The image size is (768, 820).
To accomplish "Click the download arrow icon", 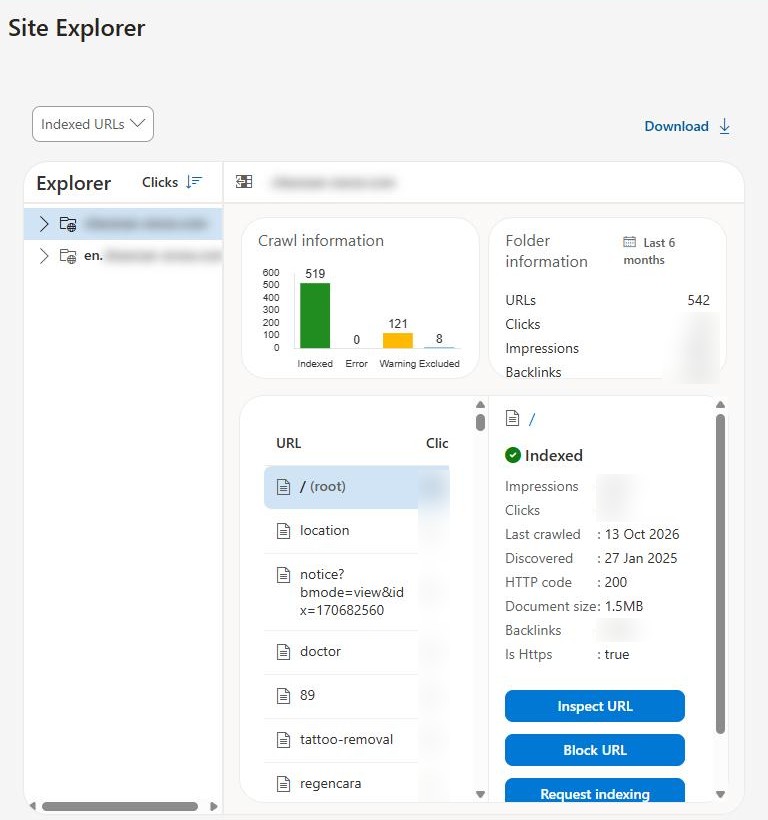I will click(725, 126).
